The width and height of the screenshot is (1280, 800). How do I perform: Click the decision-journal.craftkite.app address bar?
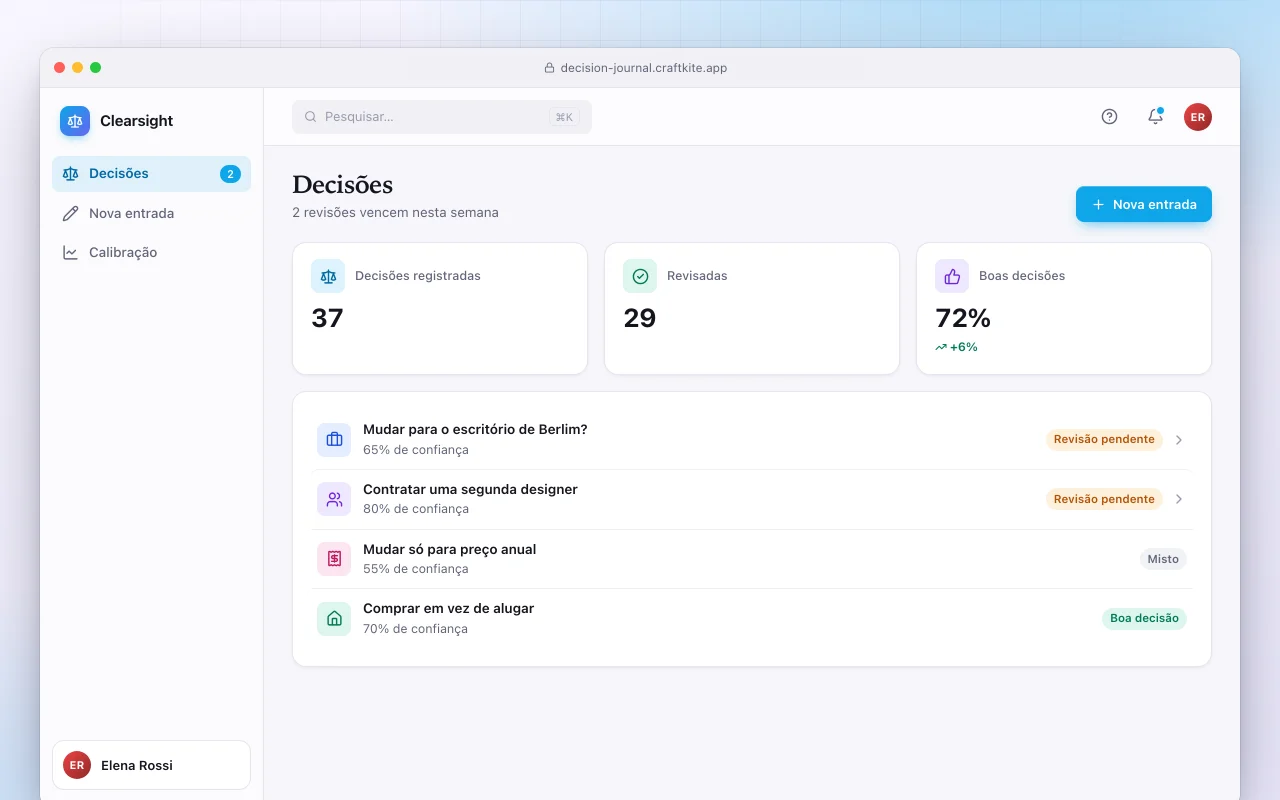(x=636, y=68)
